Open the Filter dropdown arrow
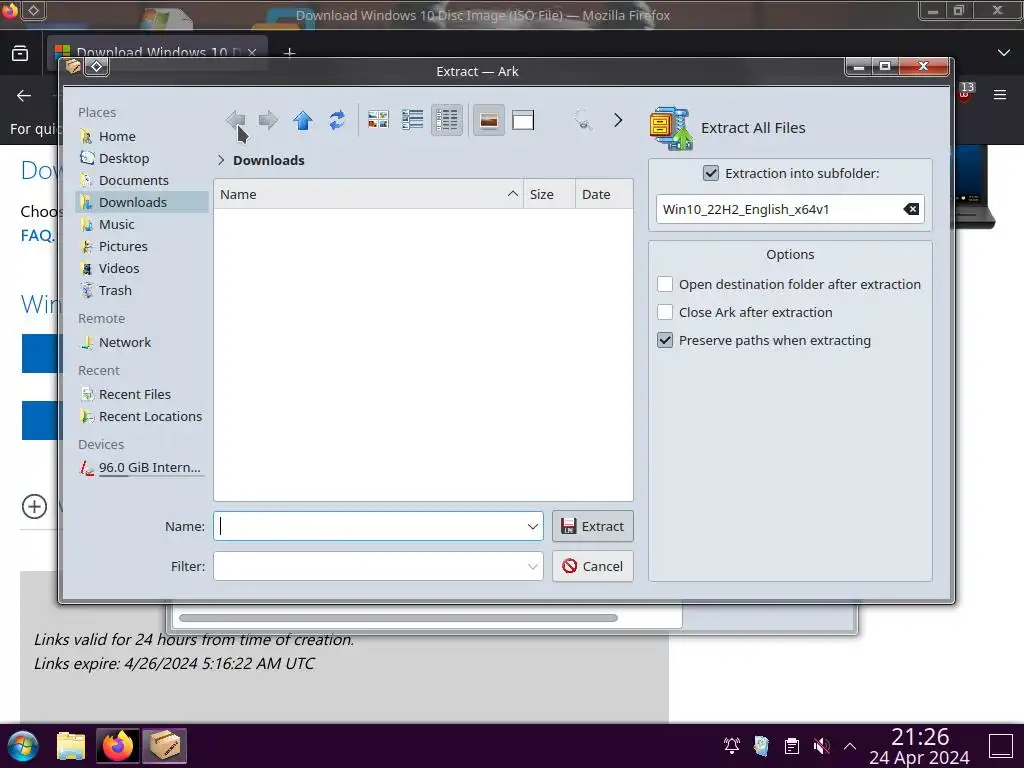Viewport: 1024px width, 768px height. [533, 566]
